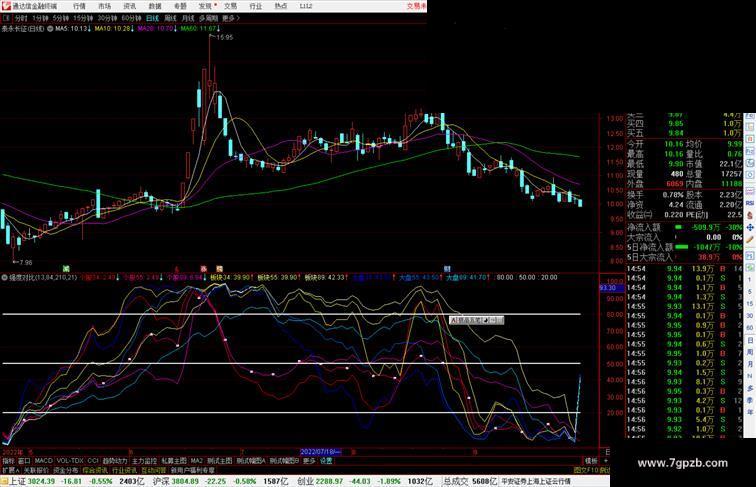Switch sub-chart to 趋势动力 indicator
The width and height of the screenshot is (756, 487).
115,461
